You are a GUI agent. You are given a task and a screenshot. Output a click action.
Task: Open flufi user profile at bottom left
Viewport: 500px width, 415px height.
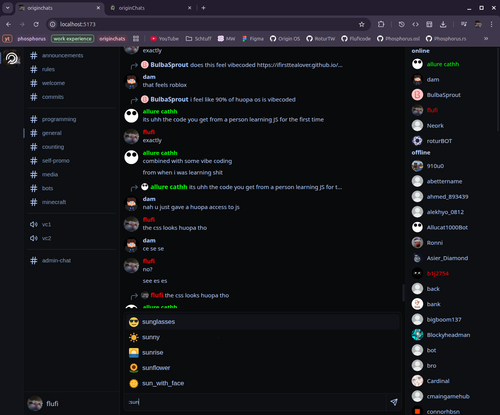pyautogui.click(x=43, y=404)
